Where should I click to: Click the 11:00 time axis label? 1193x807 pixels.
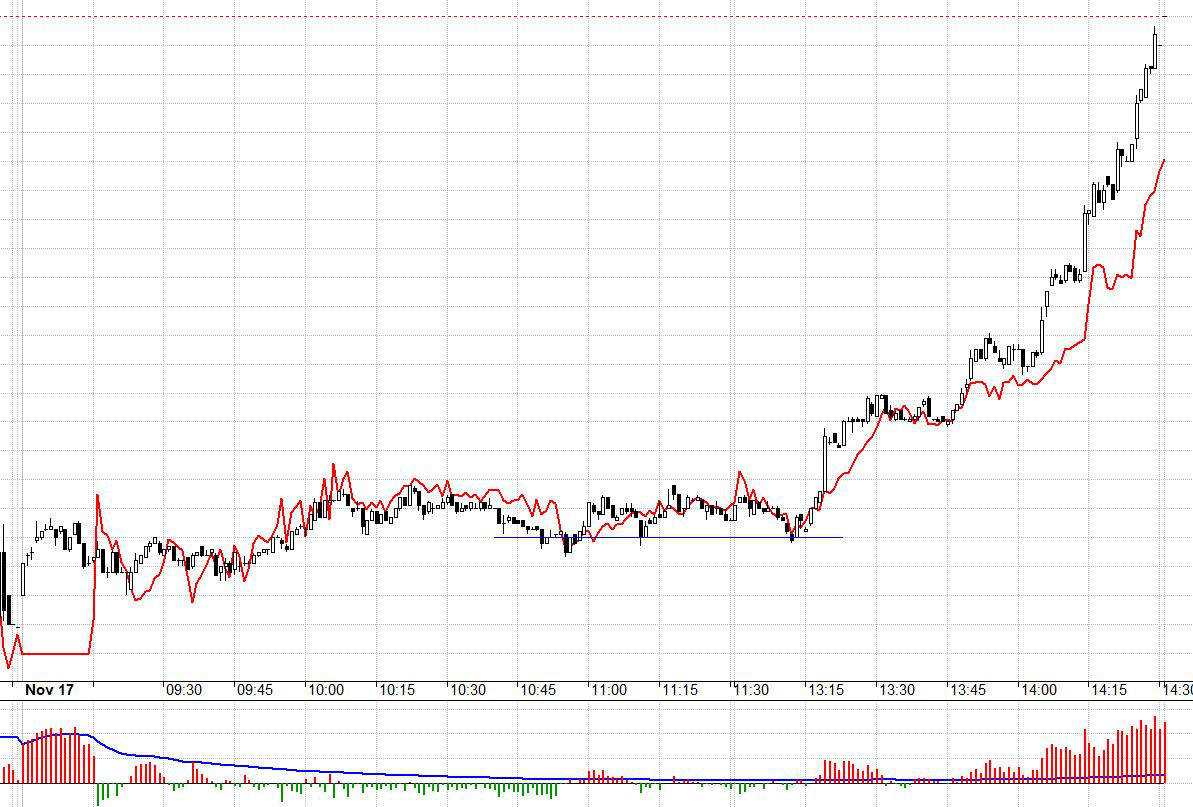(x=609, y=690)
